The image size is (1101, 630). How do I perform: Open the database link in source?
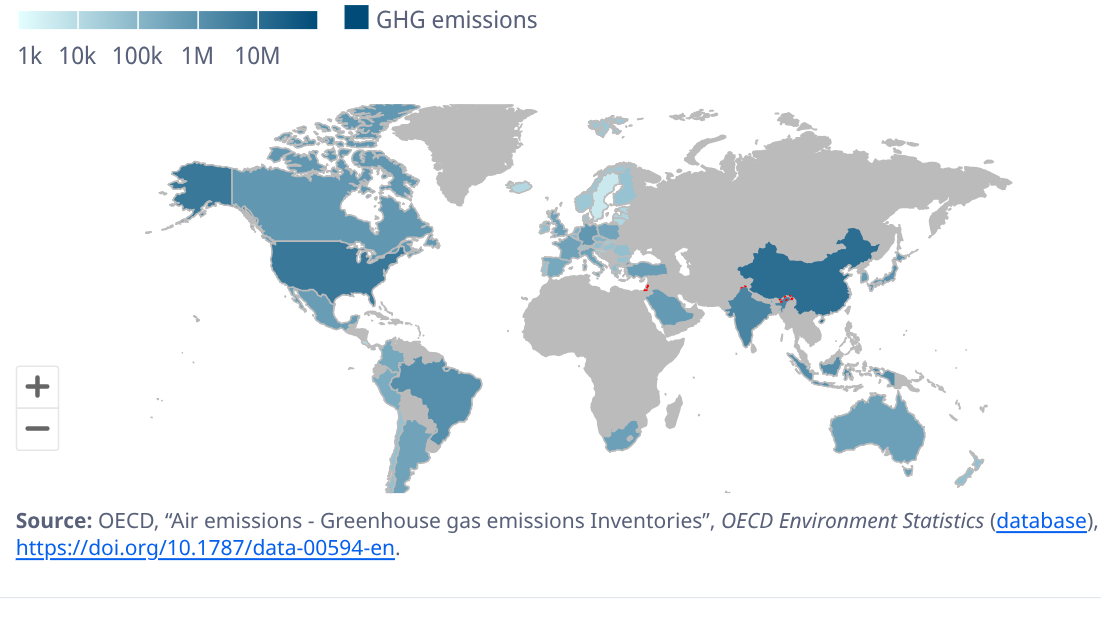tap(1041, 521)
